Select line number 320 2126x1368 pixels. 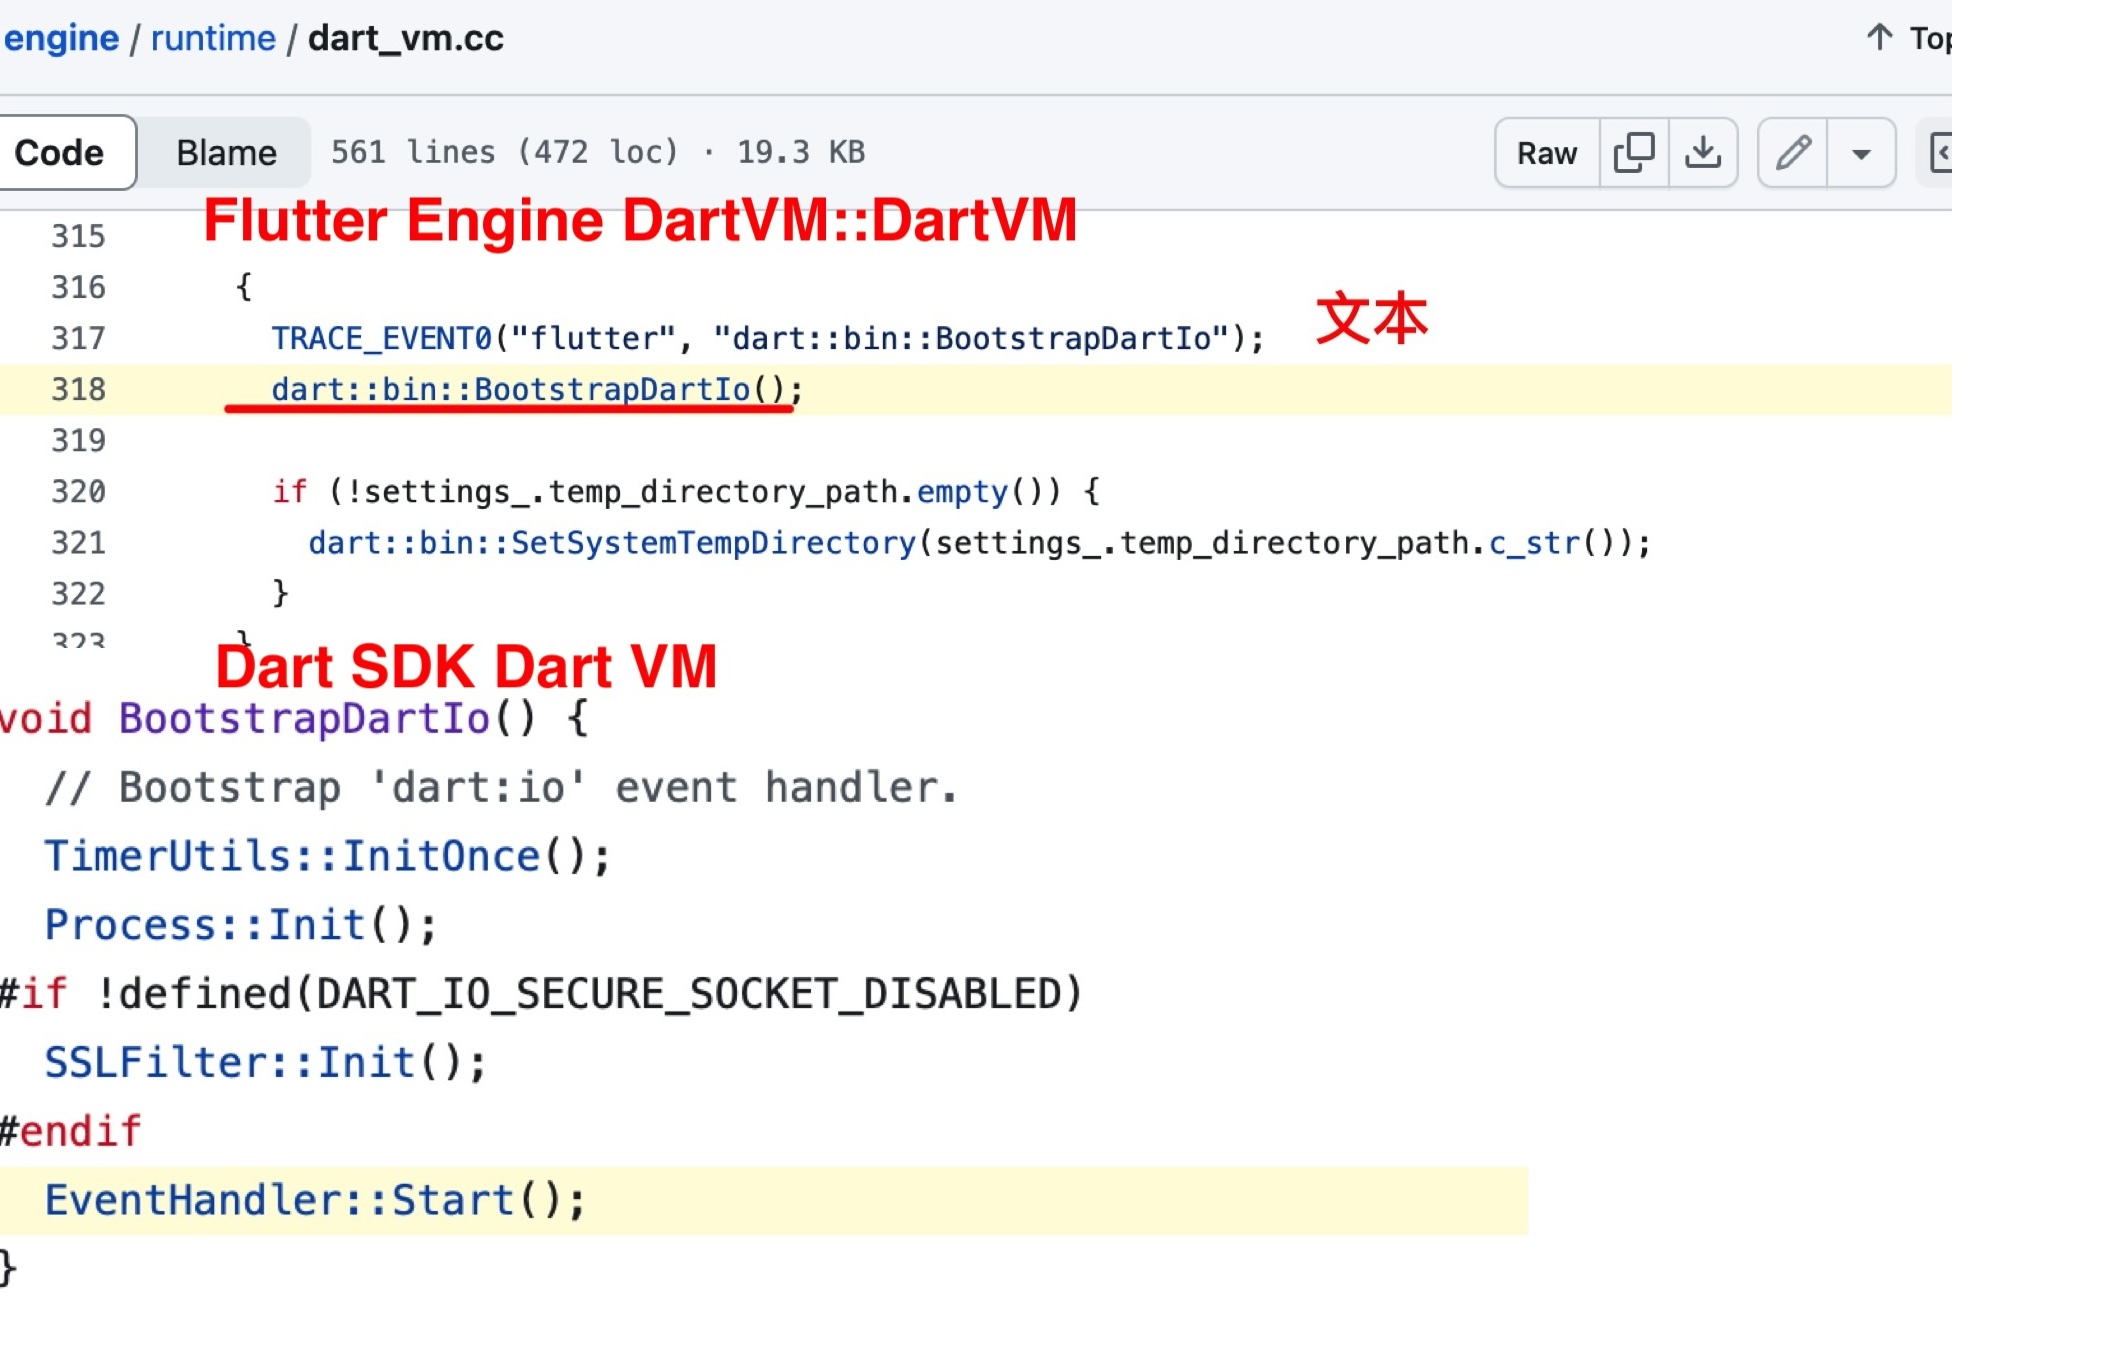point(78,491)
